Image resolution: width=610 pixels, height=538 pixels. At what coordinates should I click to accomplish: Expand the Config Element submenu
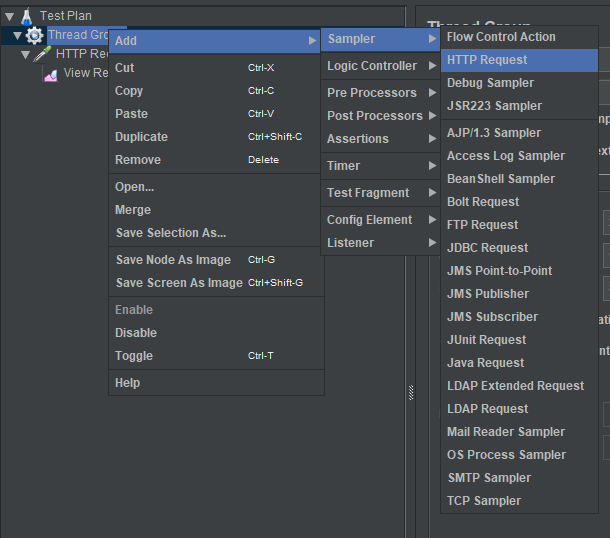click(380, 220)
